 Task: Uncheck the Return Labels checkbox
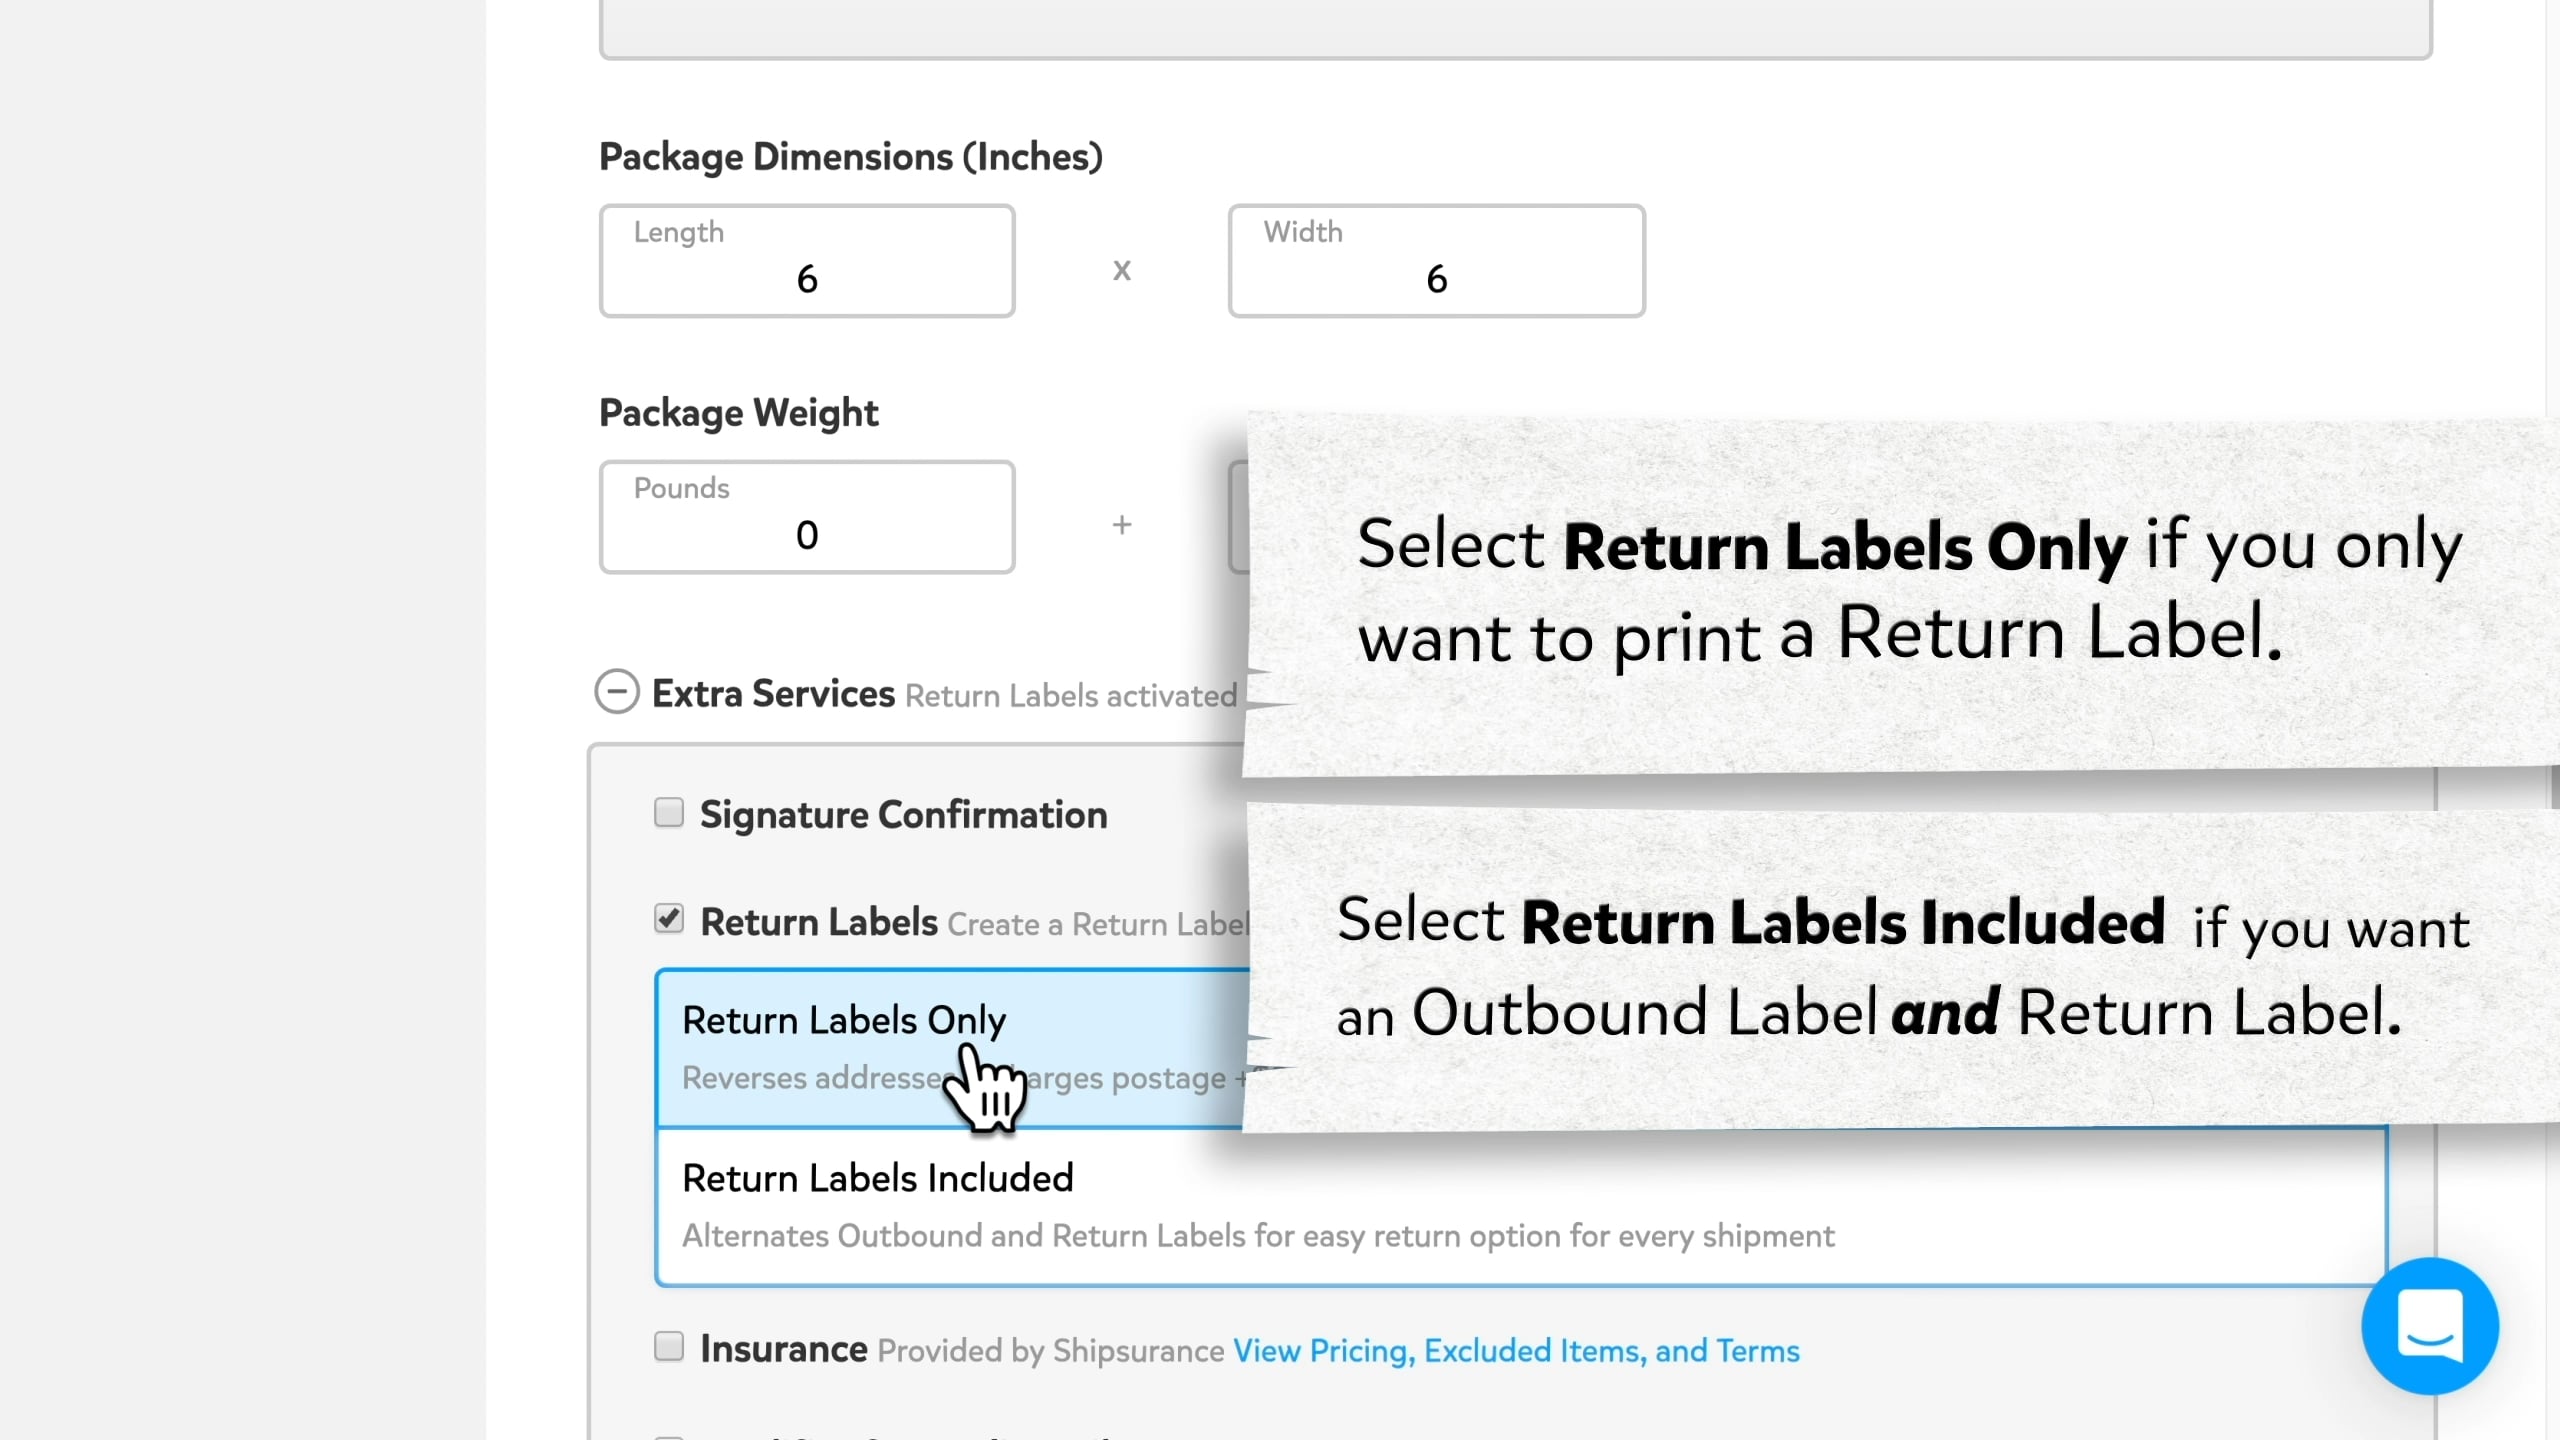[669, 918]
